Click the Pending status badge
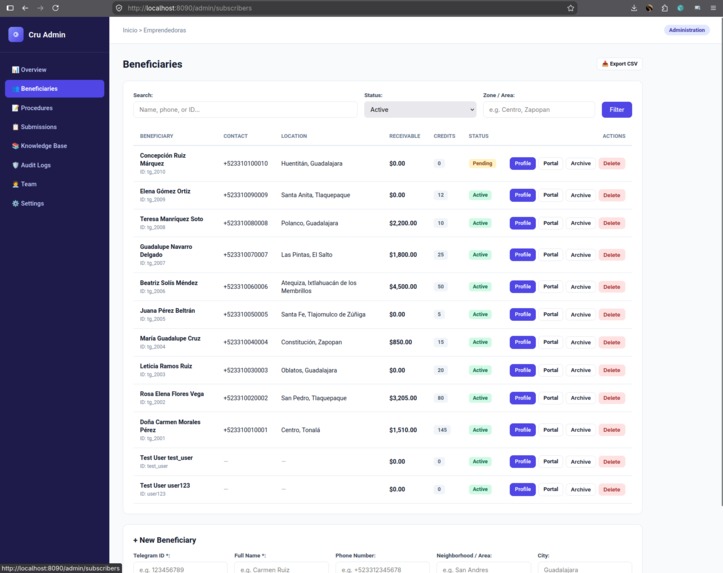The height and width of the screenshot is (573, 723). (x=482, y=163)
